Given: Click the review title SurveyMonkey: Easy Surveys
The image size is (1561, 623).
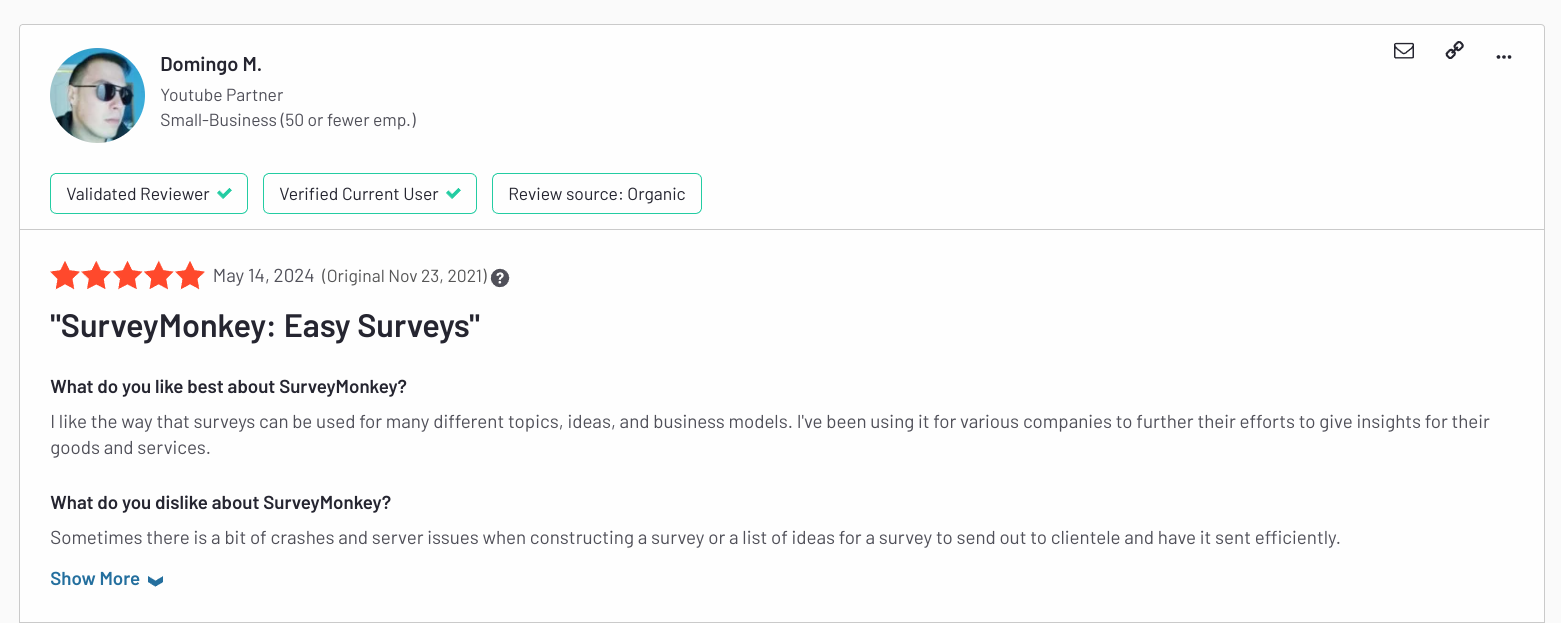Looking at the screenshot, I should tap(265, 324).
